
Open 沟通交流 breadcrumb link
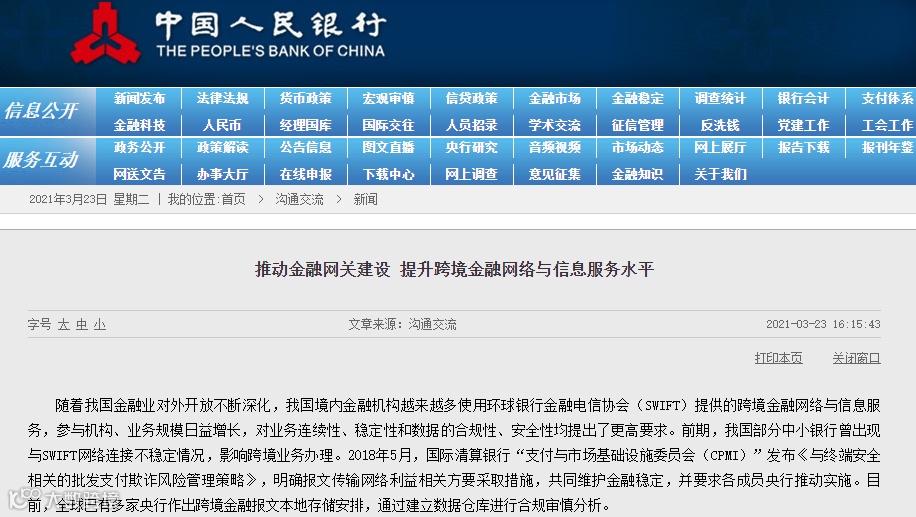(x=299, y=199)
